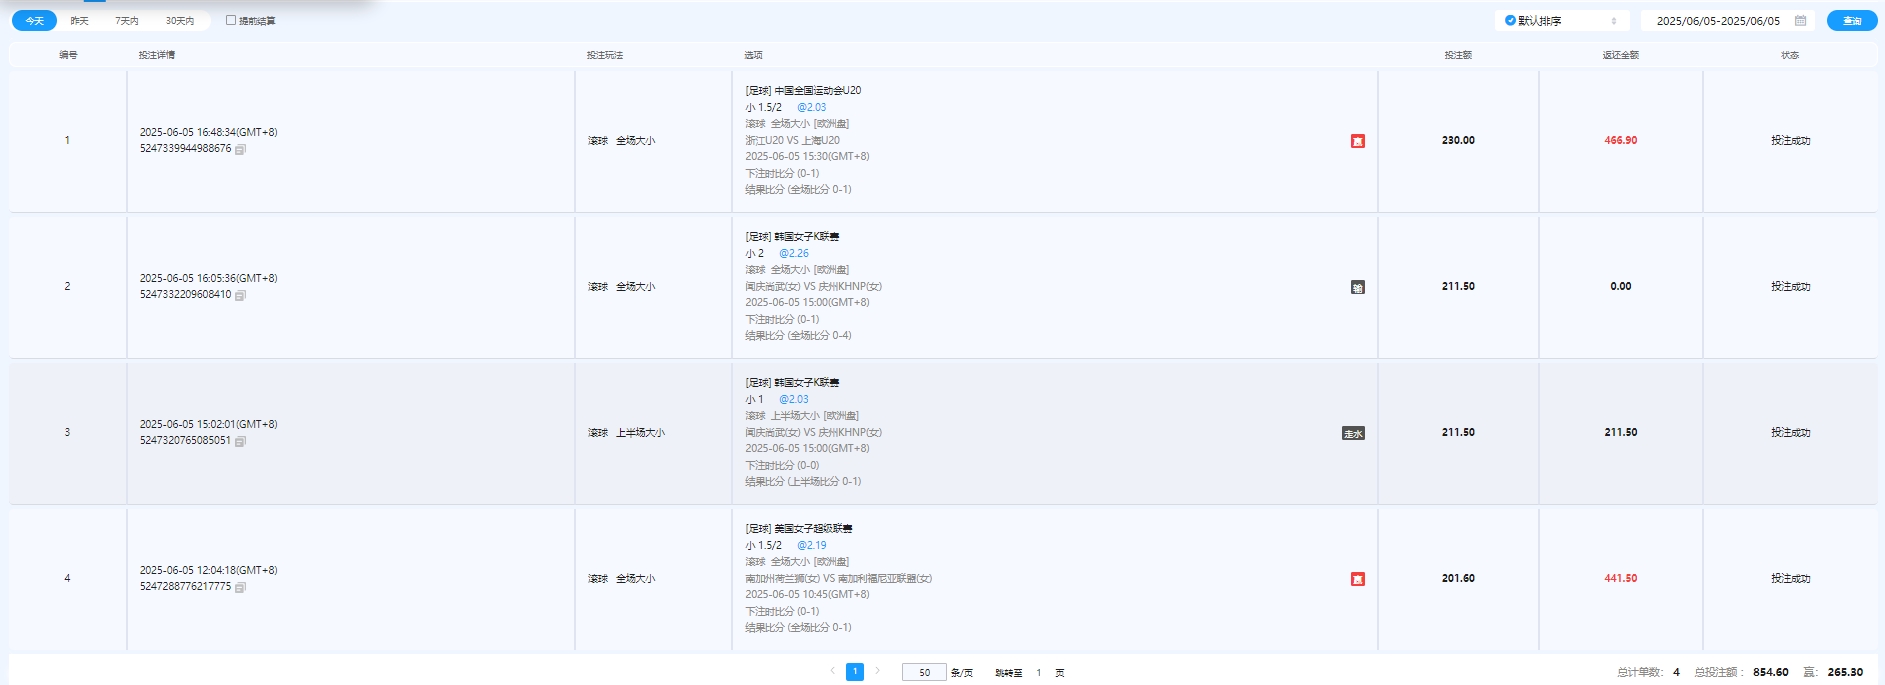Copy bet ID 5247332209608410

coord(240,295)
